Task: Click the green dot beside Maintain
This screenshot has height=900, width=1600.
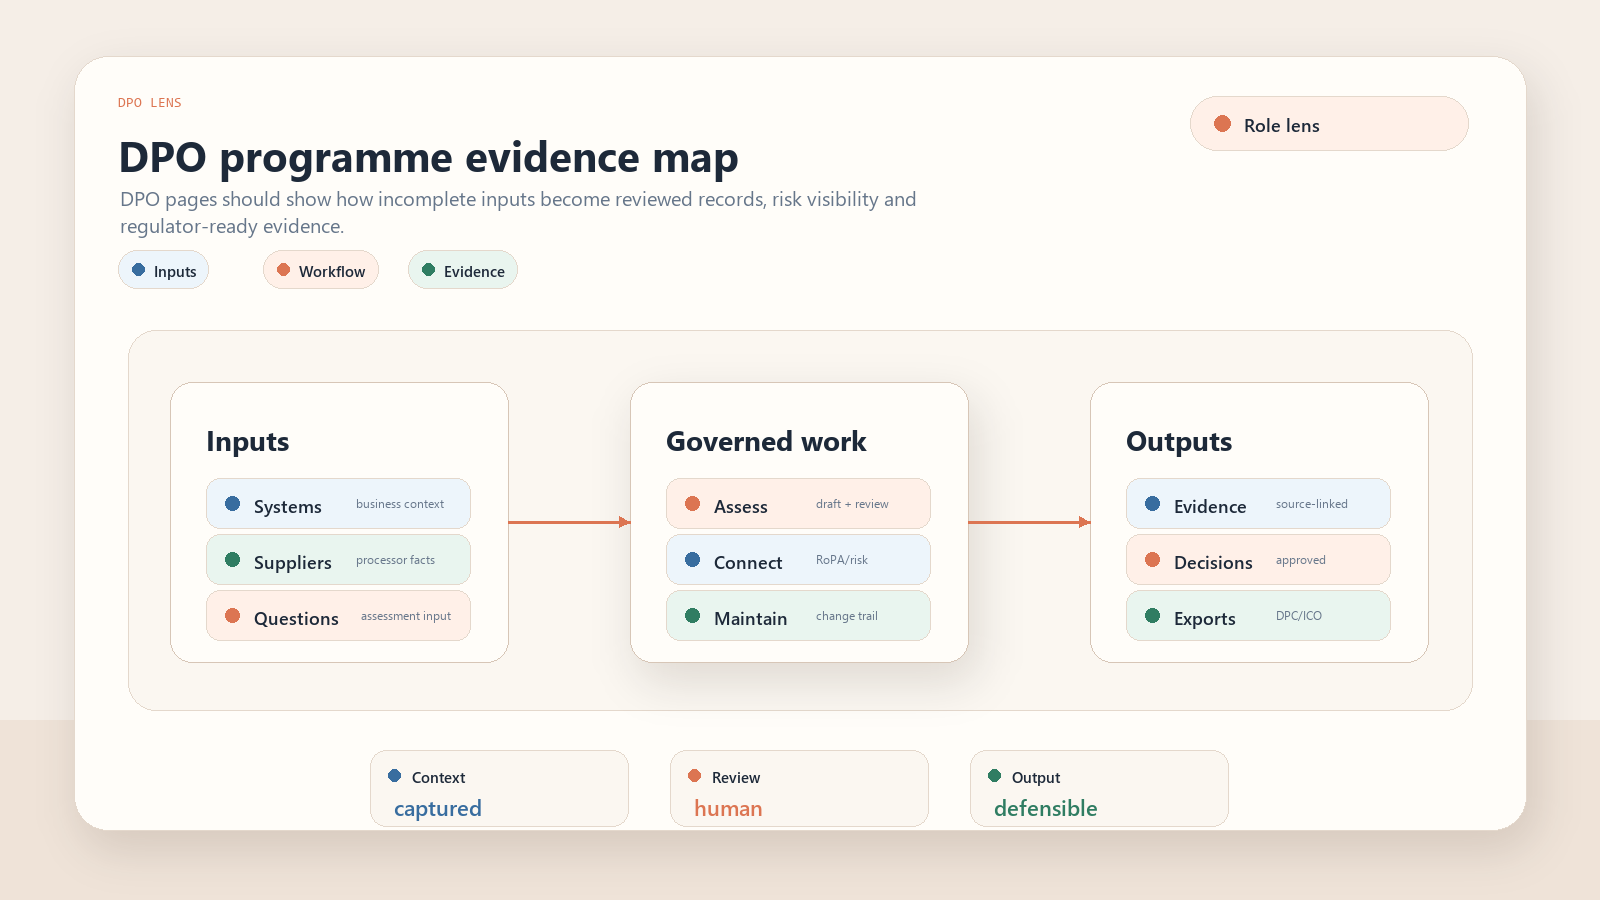Action: 692,616
